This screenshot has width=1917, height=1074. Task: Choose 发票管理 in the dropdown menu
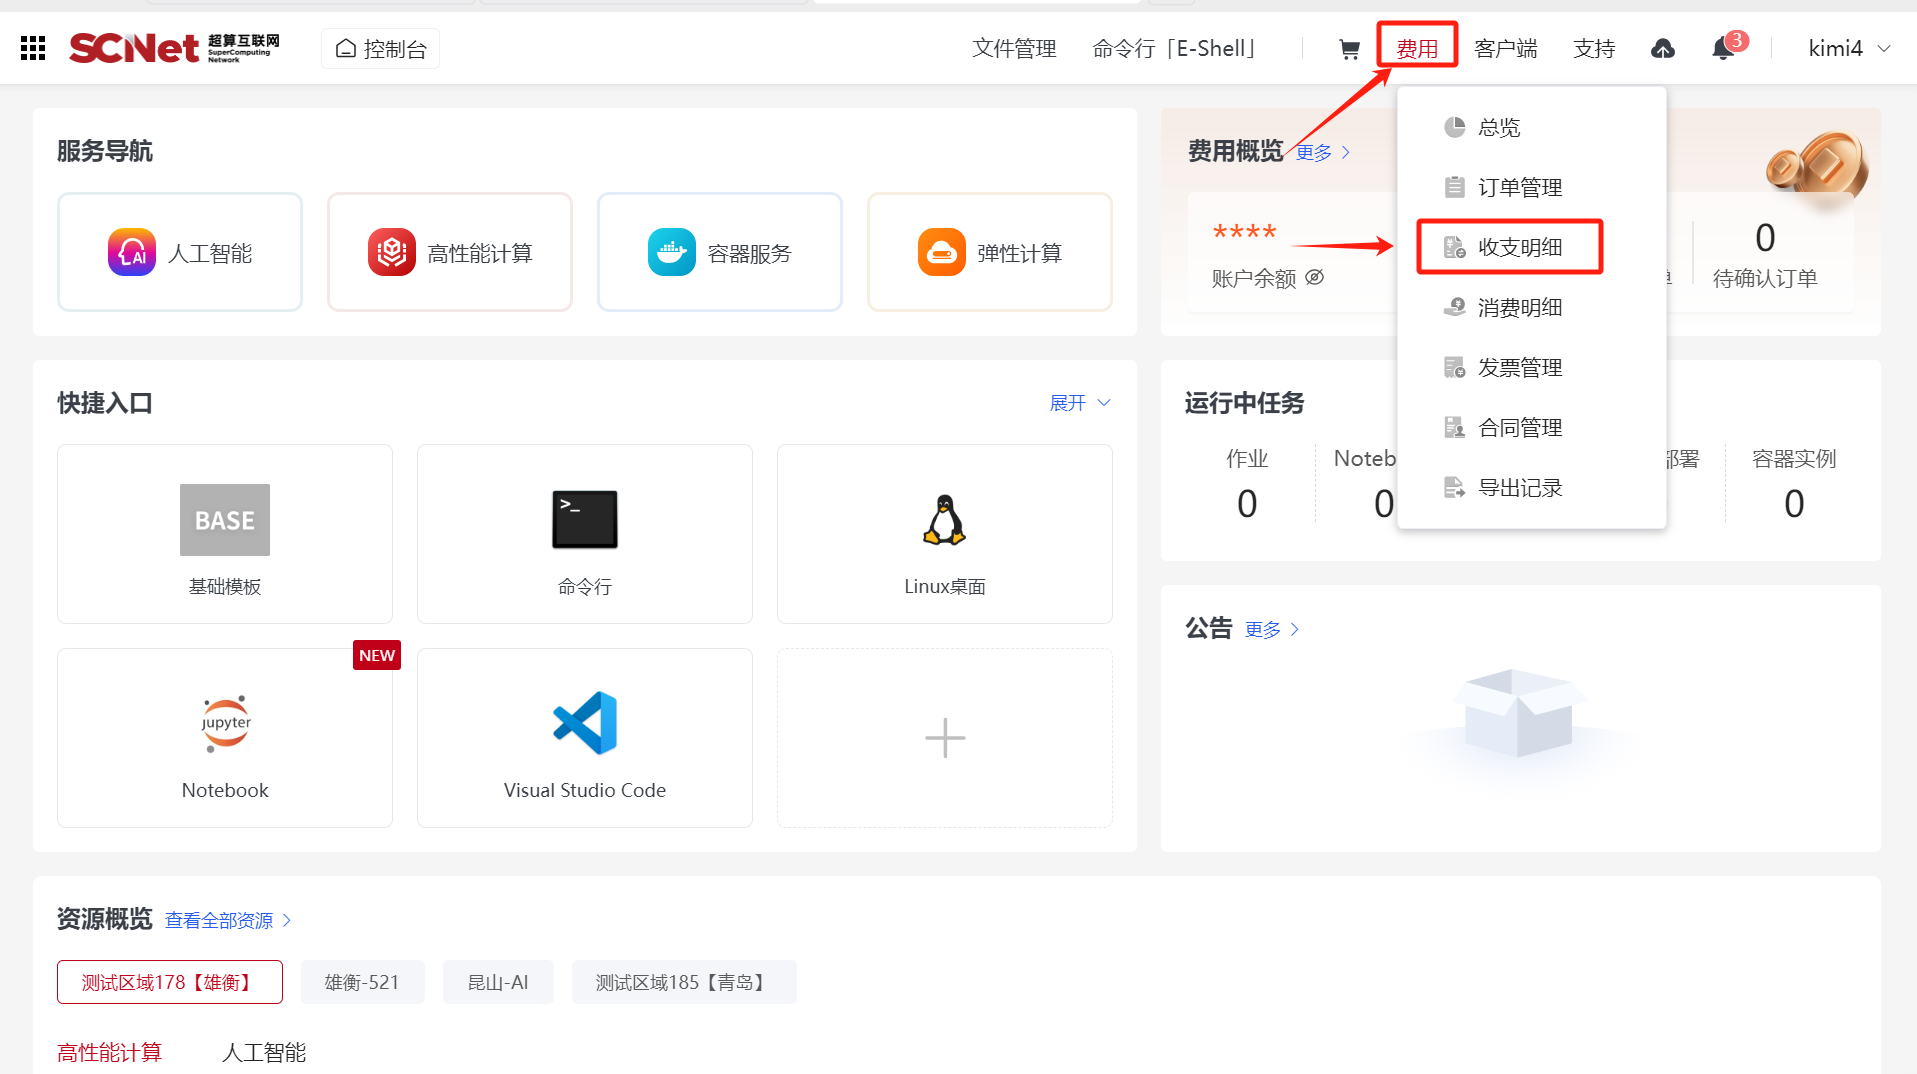pyautogui.click(x=1519, y=367)
